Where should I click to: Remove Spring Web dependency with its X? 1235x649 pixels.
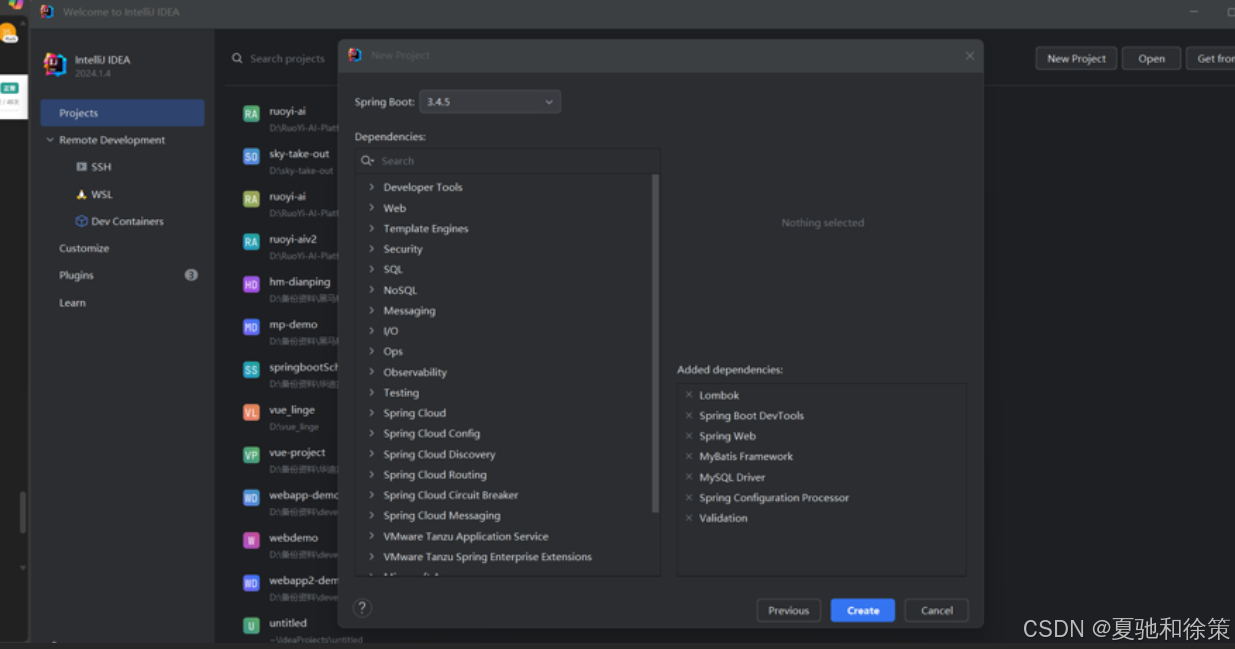689,436
